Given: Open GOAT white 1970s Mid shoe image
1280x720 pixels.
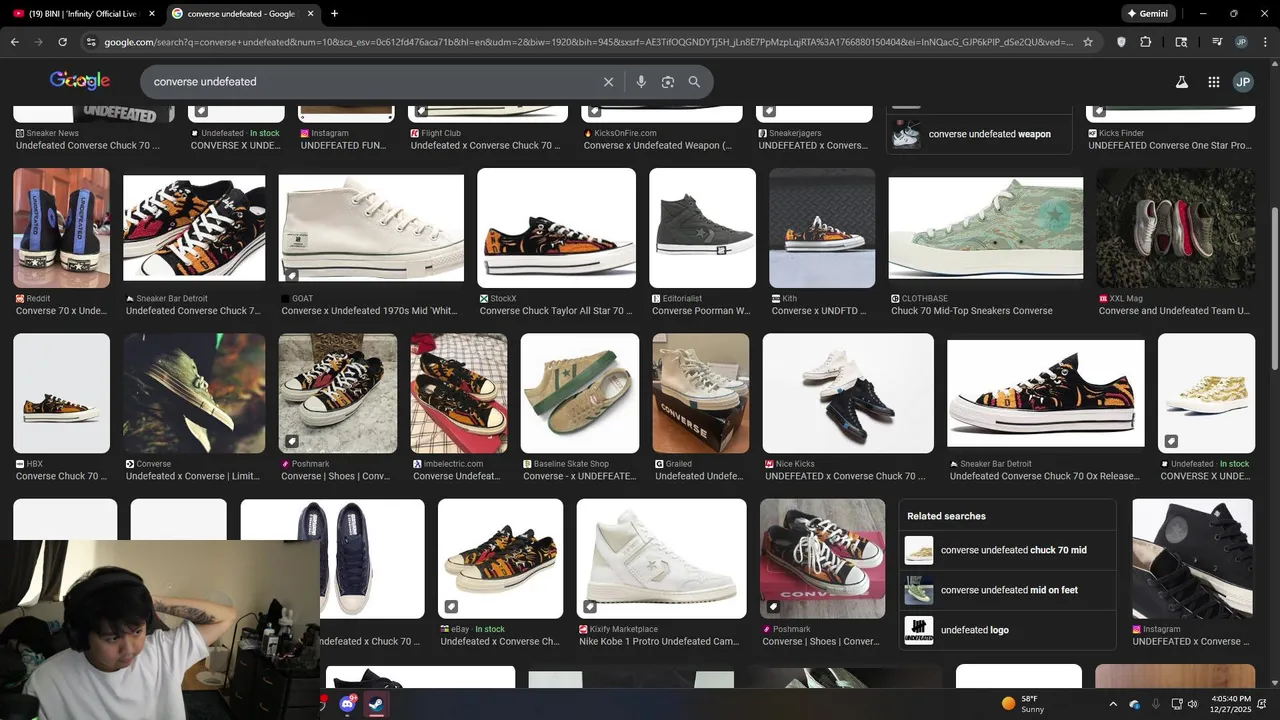Looking at the screenshot, I should point(371,228).
